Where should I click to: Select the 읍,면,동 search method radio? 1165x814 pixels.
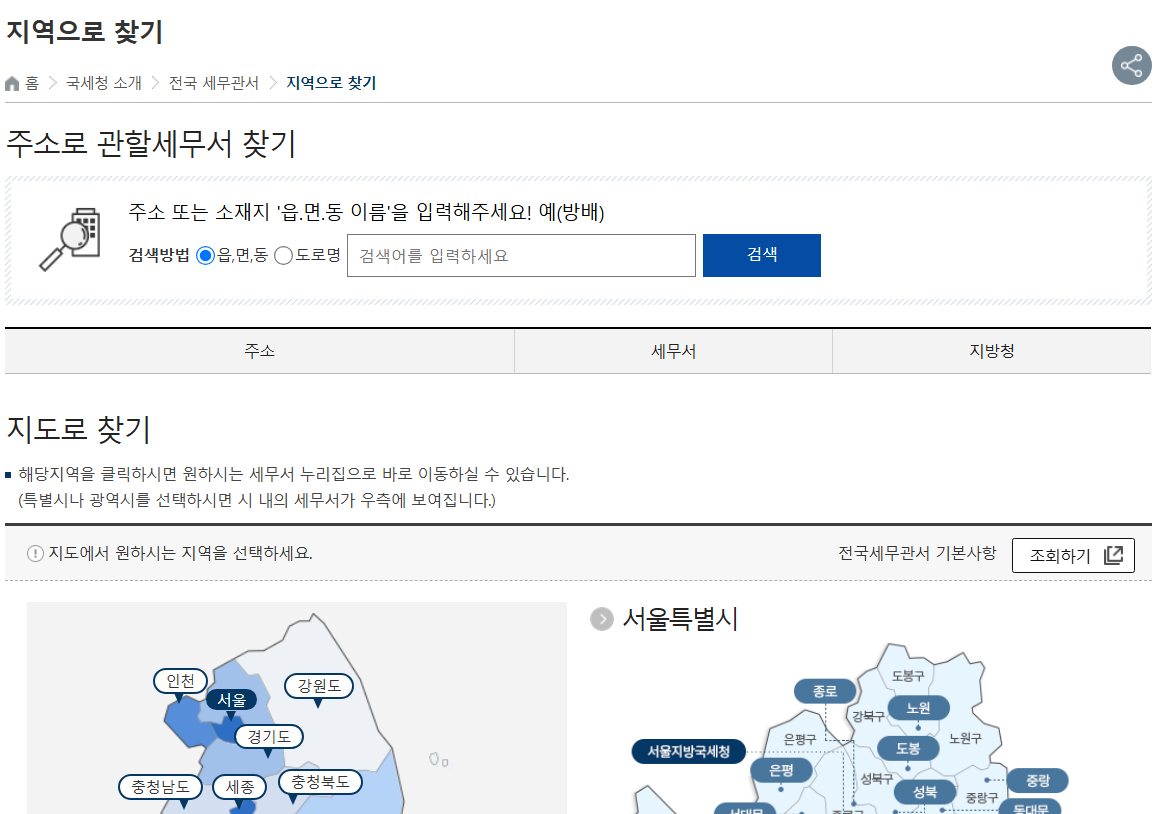(x=205, y=255)
